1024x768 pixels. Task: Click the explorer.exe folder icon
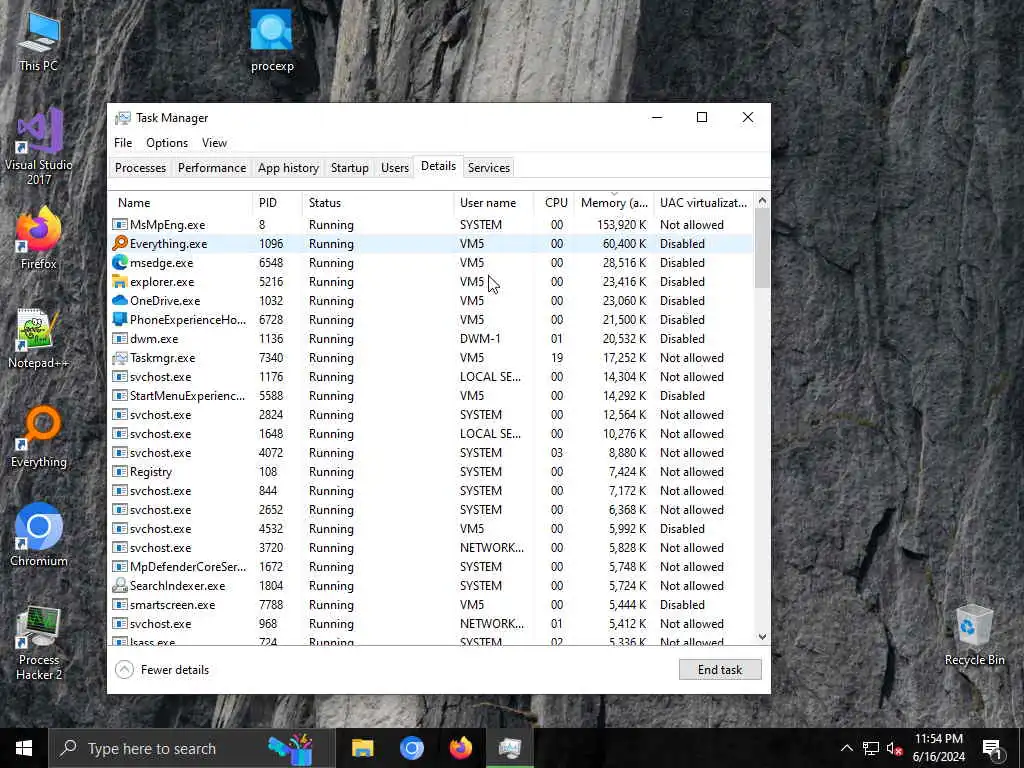[120, 281]
